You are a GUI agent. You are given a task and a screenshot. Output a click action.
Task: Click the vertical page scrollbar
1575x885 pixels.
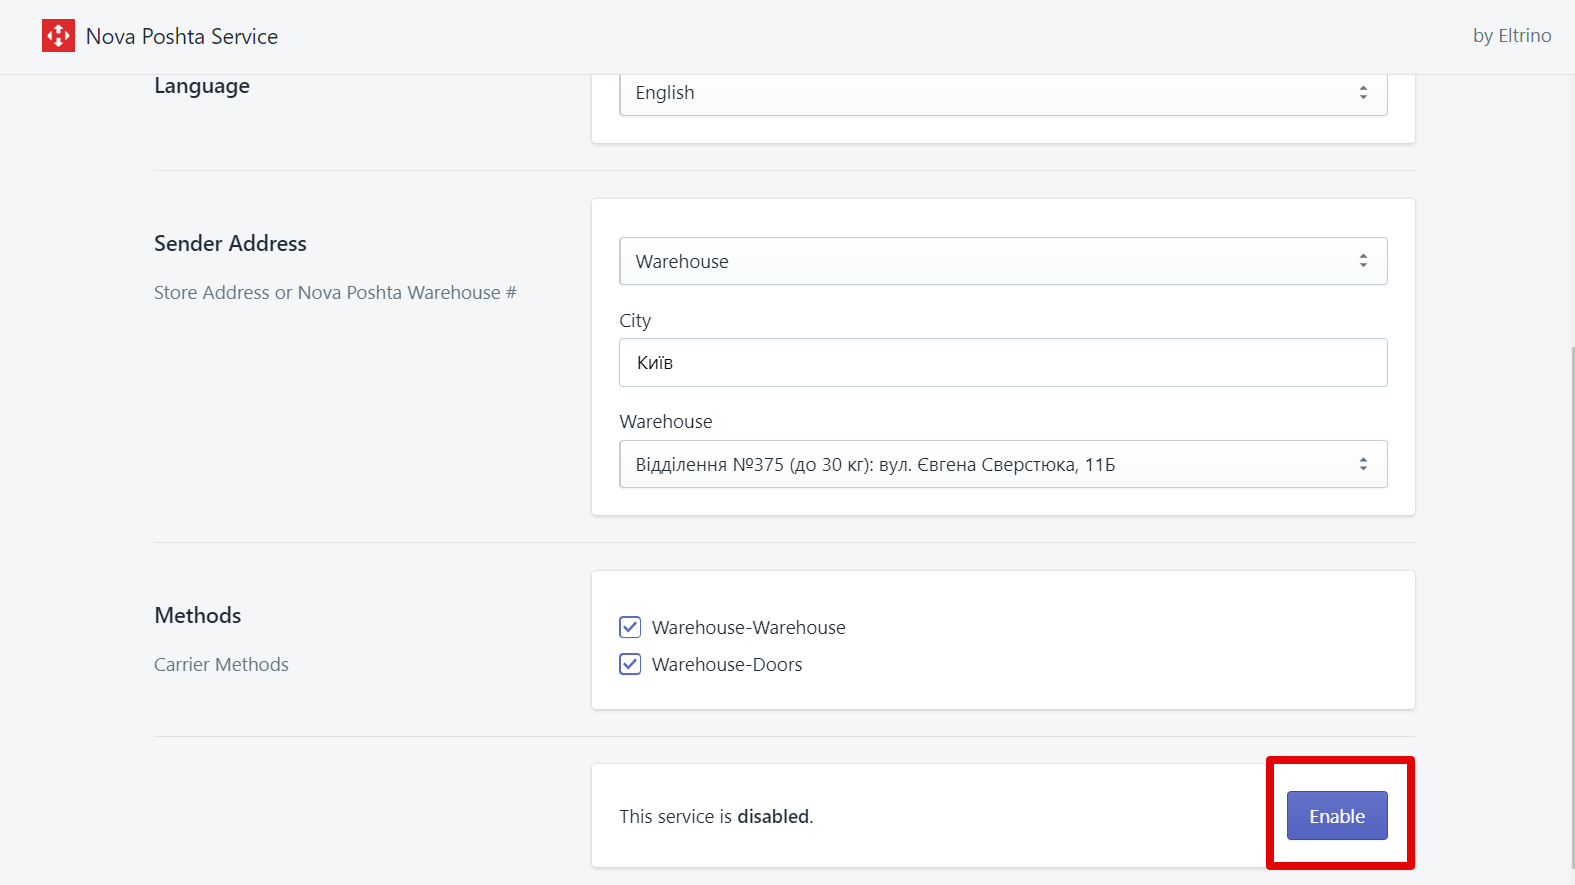[x=1572, y=608]
